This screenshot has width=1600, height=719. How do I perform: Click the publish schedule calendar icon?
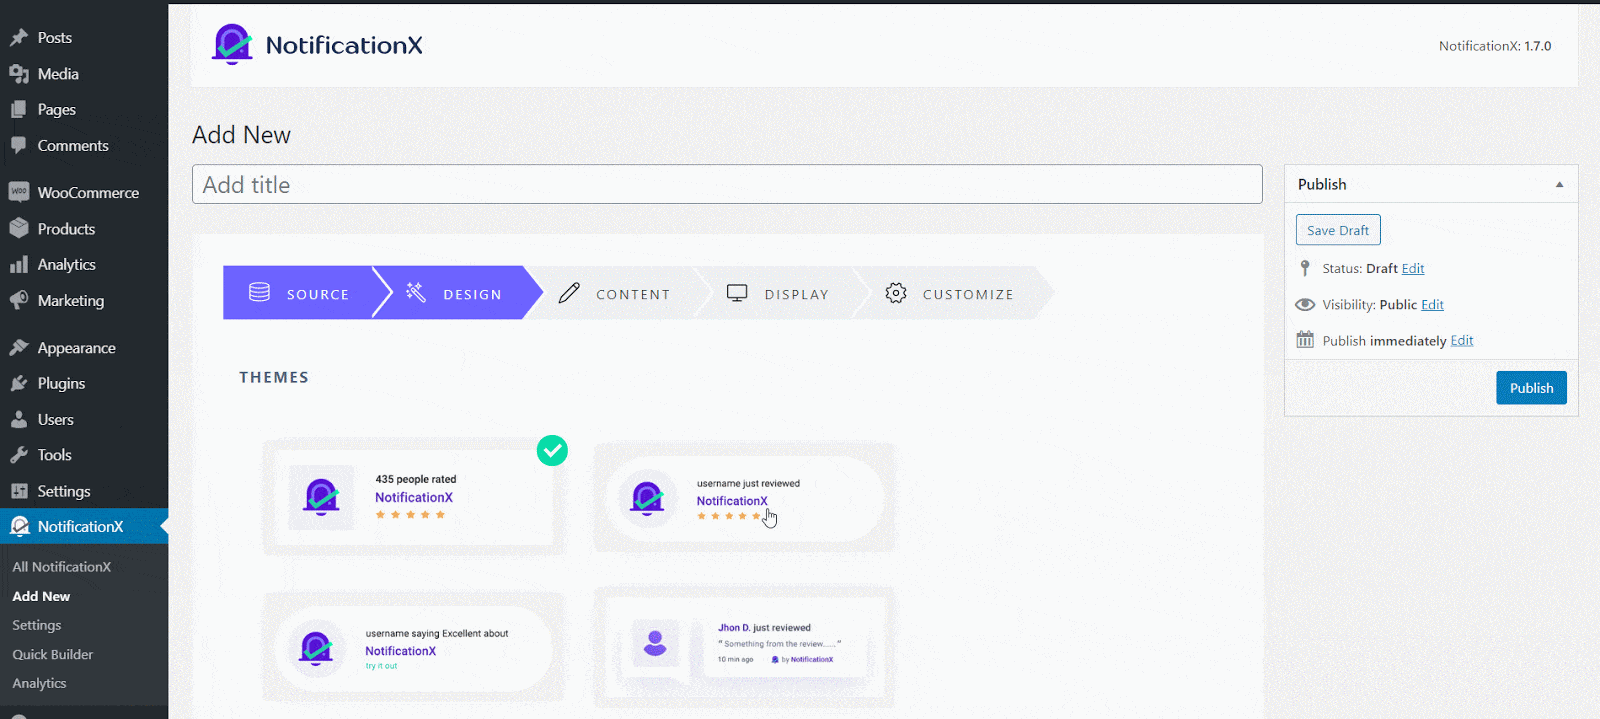(1305, 340)
